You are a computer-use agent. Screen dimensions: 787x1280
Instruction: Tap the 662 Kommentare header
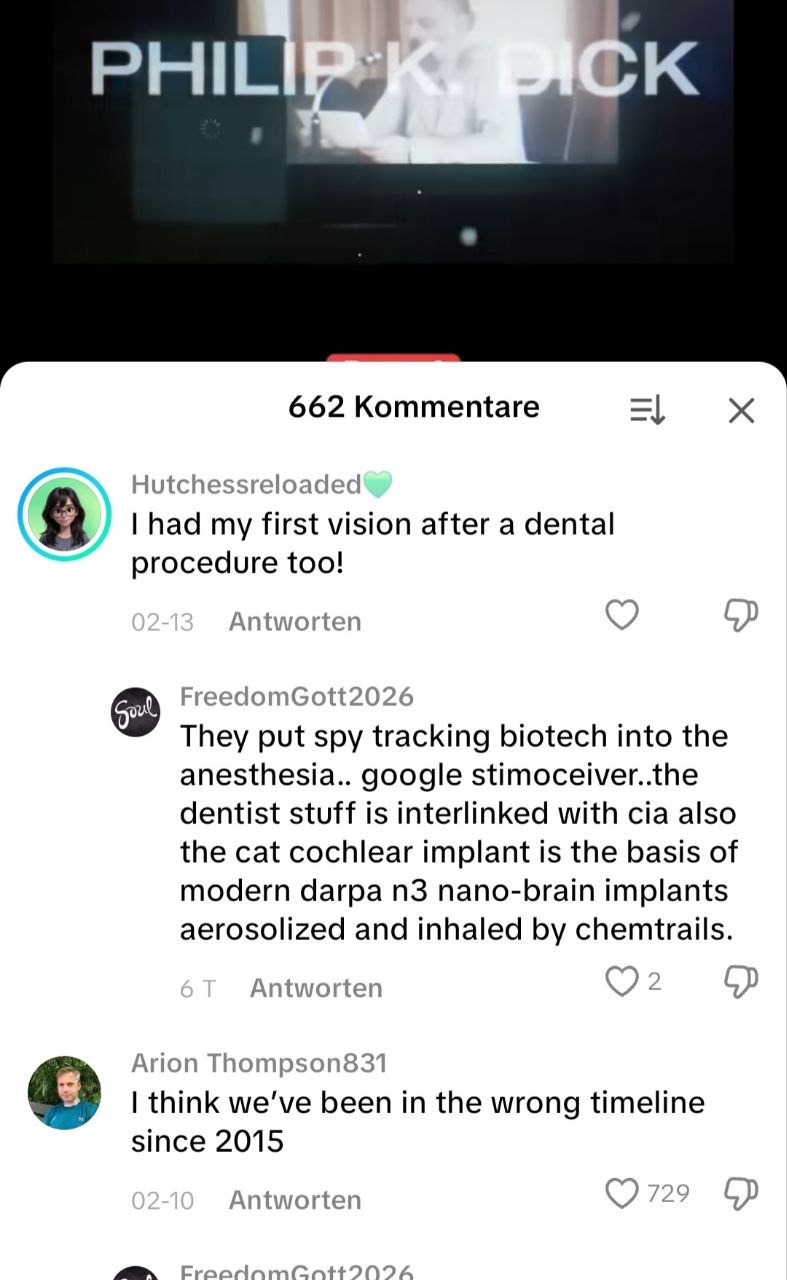[x=413, y=407]
